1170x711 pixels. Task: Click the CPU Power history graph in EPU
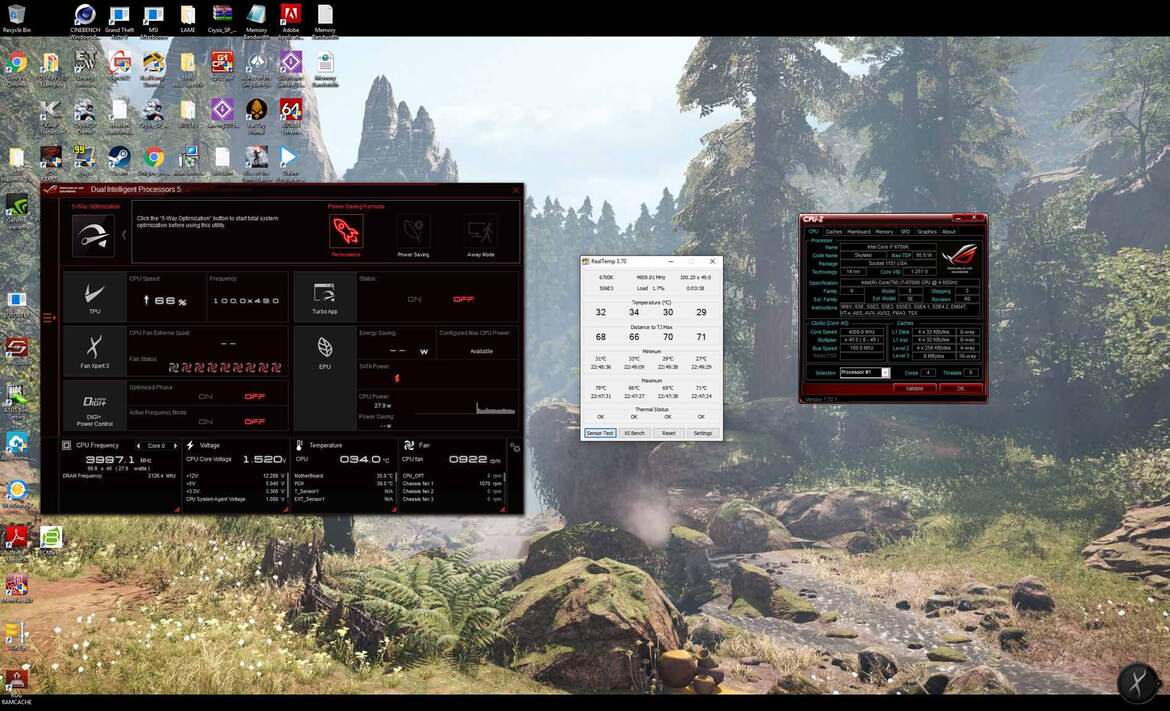pos(464,407)
